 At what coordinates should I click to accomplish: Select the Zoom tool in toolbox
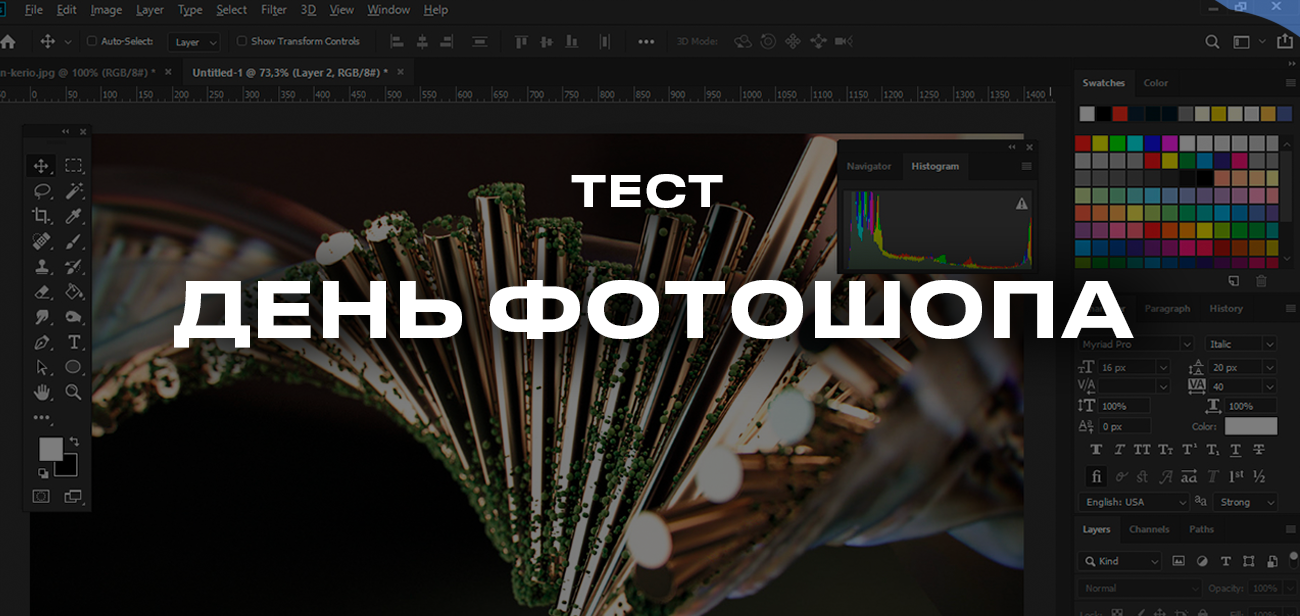(x=74, y=392)
